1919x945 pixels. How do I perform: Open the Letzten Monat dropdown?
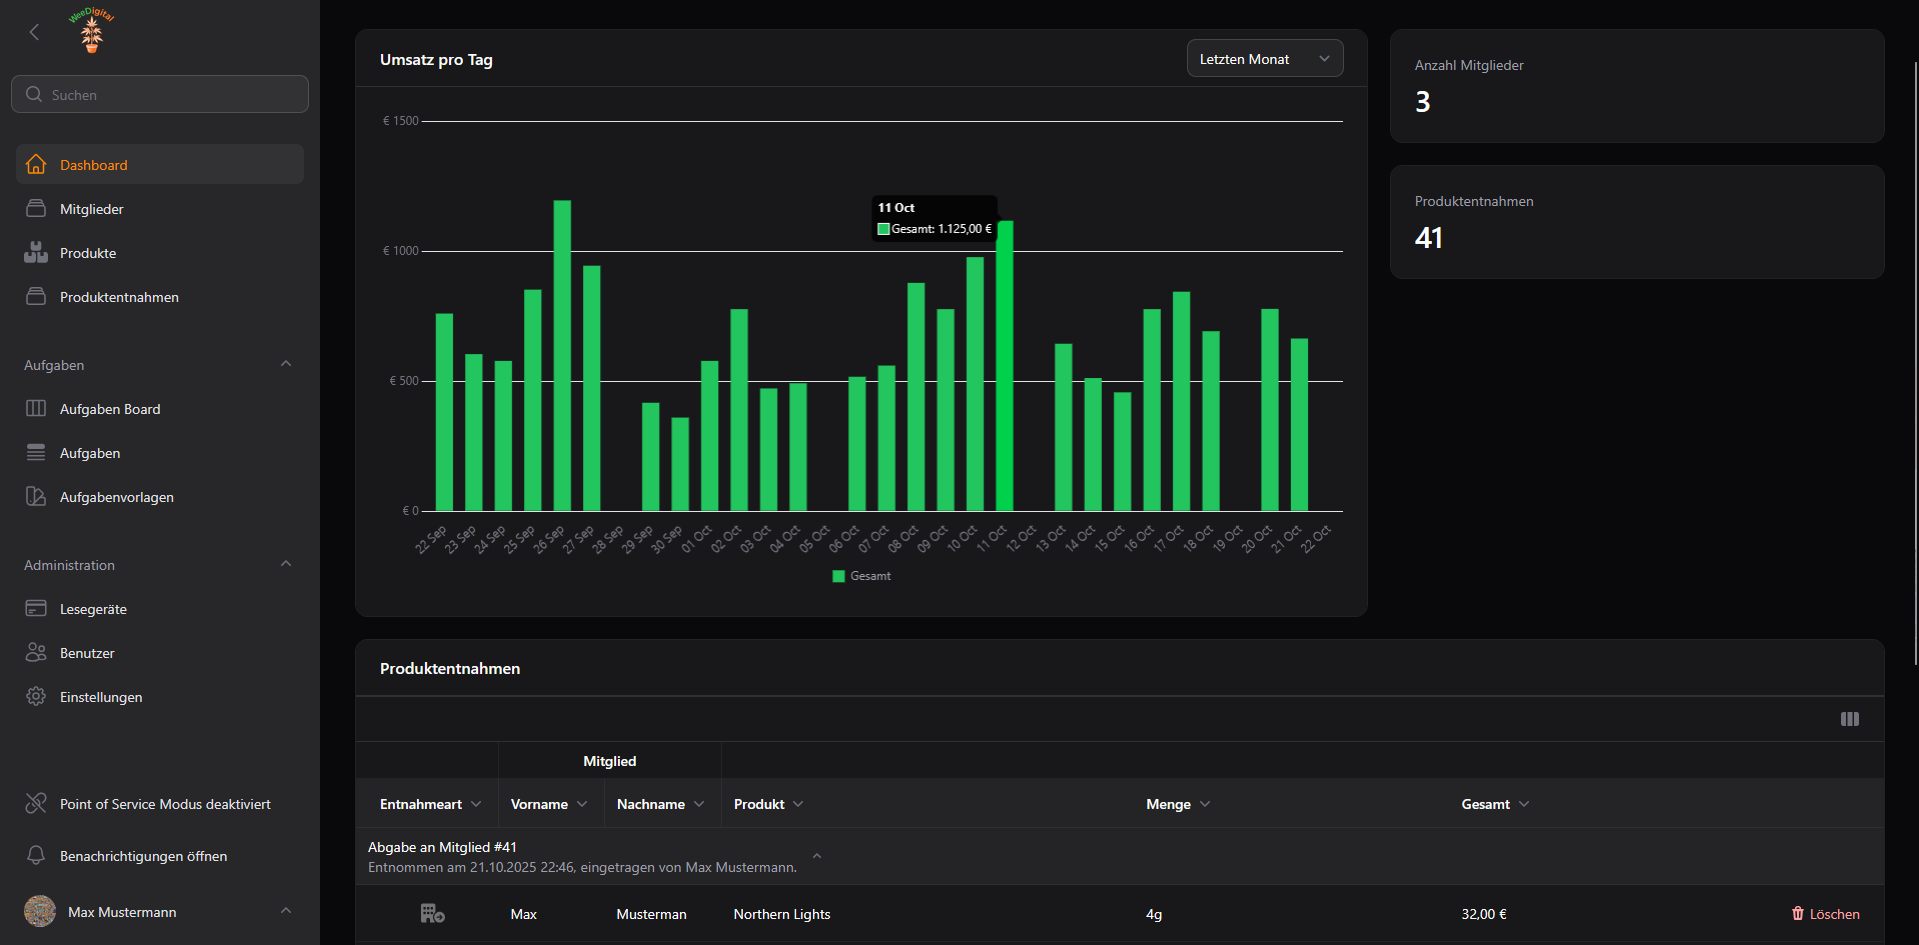coord(1264,58)
